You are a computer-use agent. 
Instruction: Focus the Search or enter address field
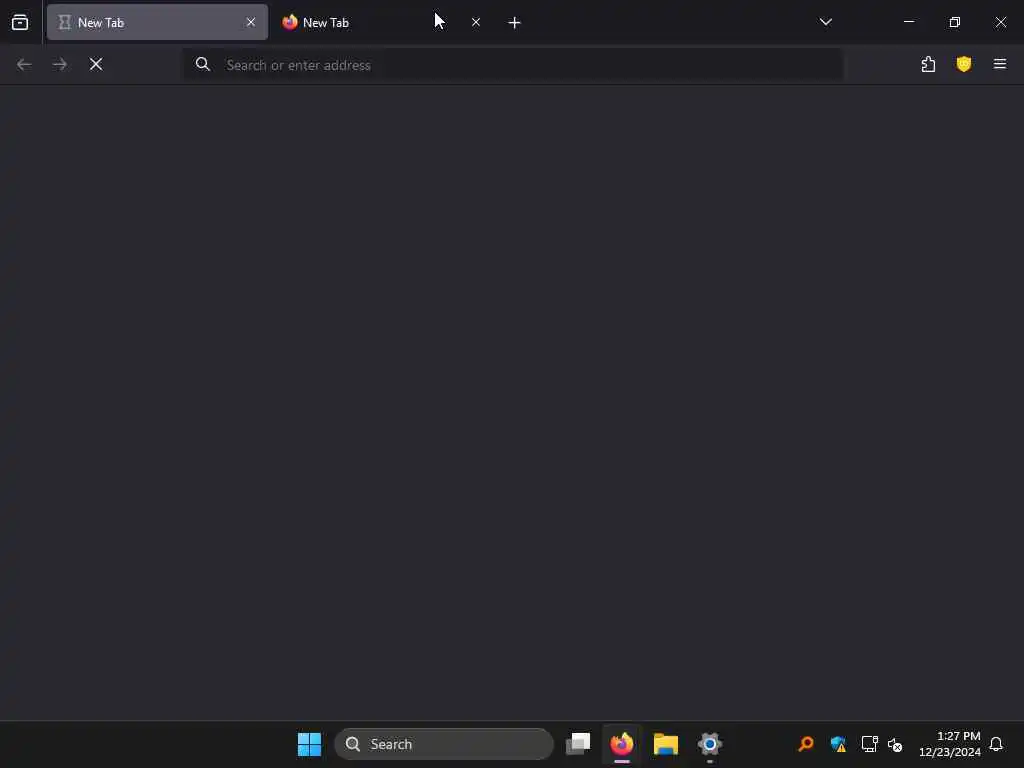coord(513,65)
